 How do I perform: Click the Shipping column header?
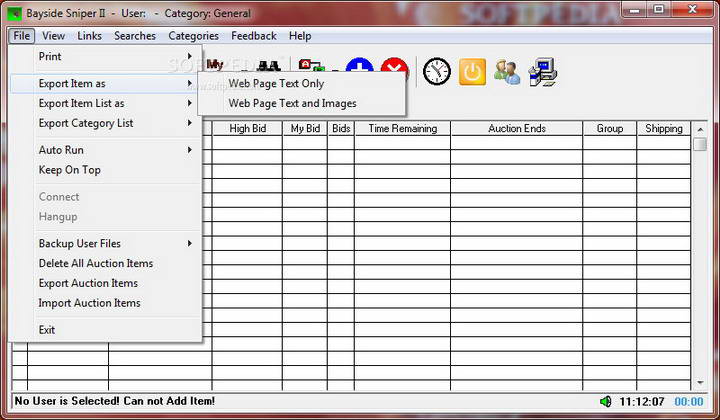click(664, 129)
